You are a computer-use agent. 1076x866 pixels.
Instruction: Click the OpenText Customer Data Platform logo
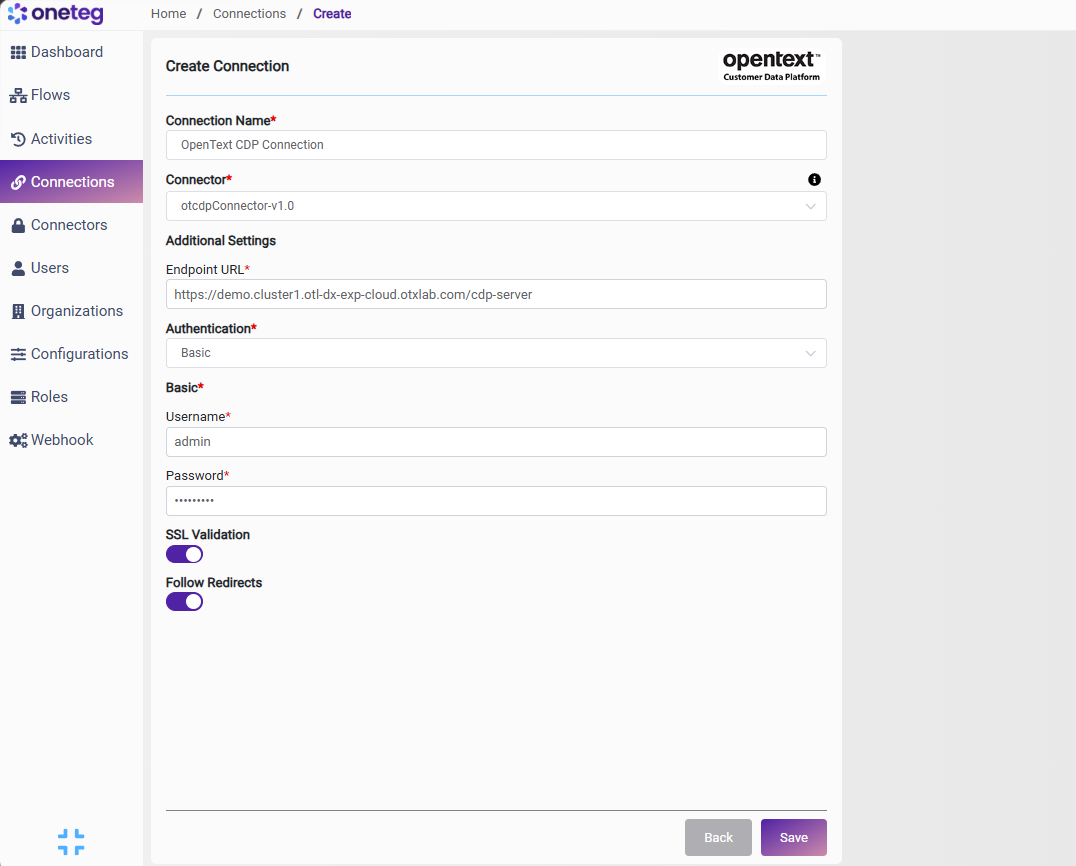(771, 66)
